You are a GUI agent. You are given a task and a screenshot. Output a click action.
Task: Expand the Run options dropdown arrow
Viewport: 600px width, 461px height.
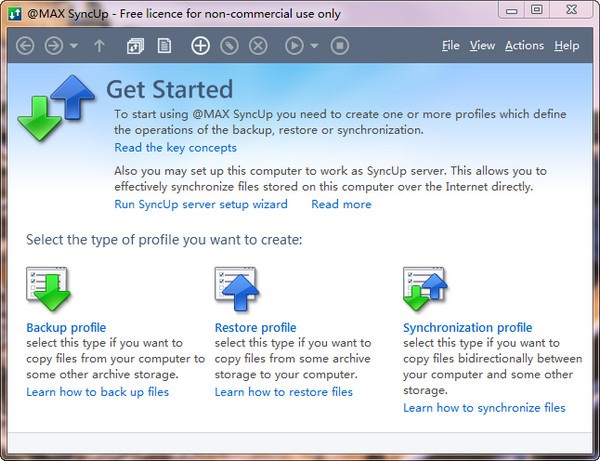314,46
